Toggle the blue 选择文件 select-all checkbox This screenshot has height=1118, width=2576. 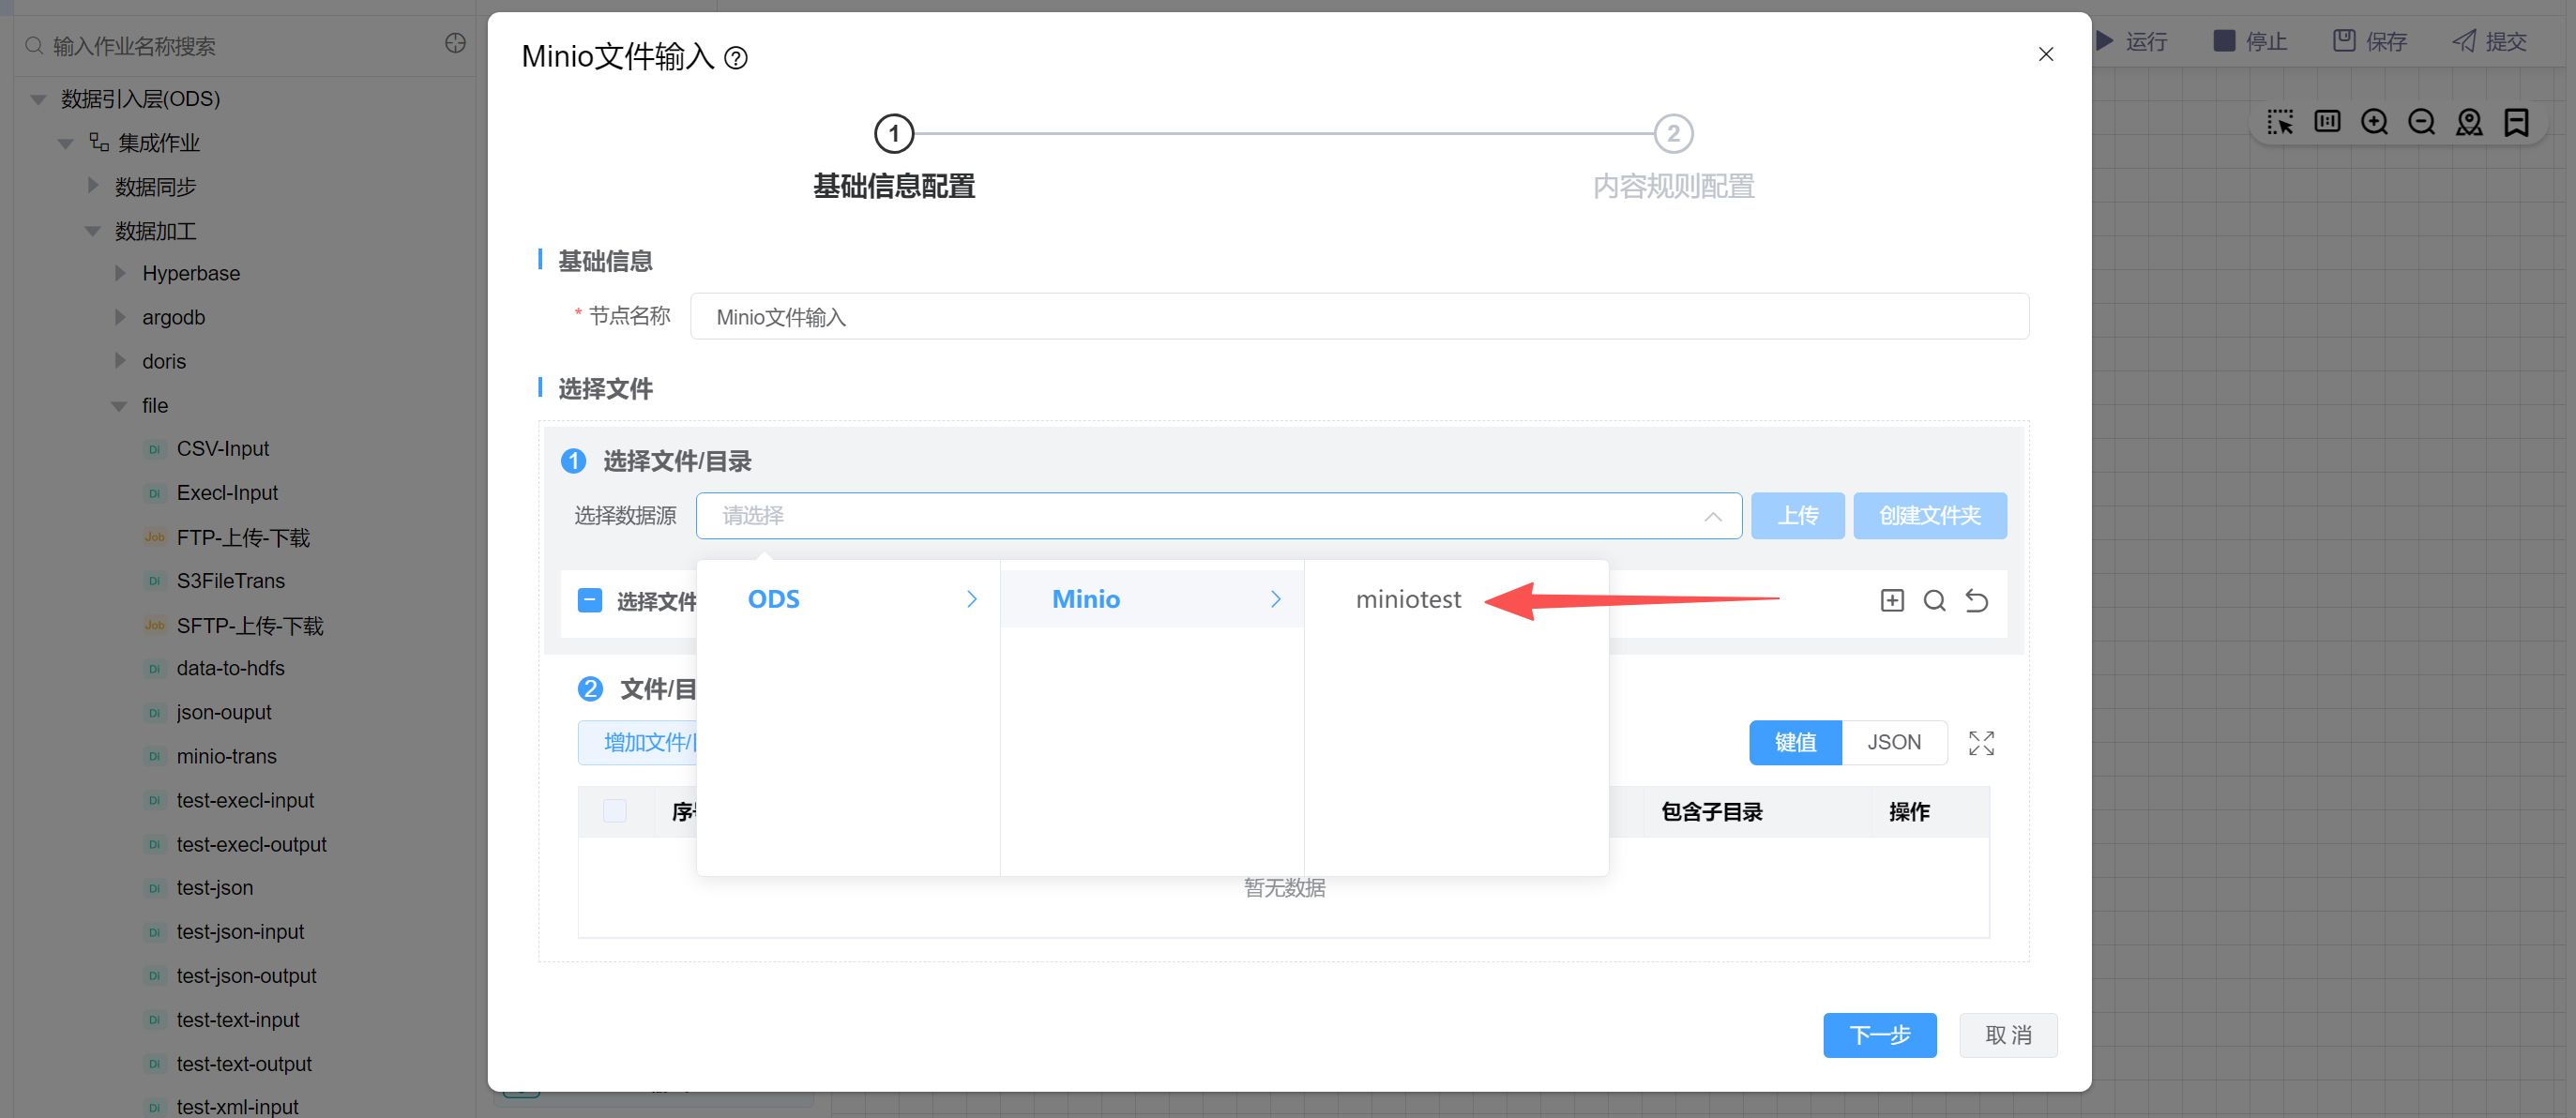tap(590, 600)
